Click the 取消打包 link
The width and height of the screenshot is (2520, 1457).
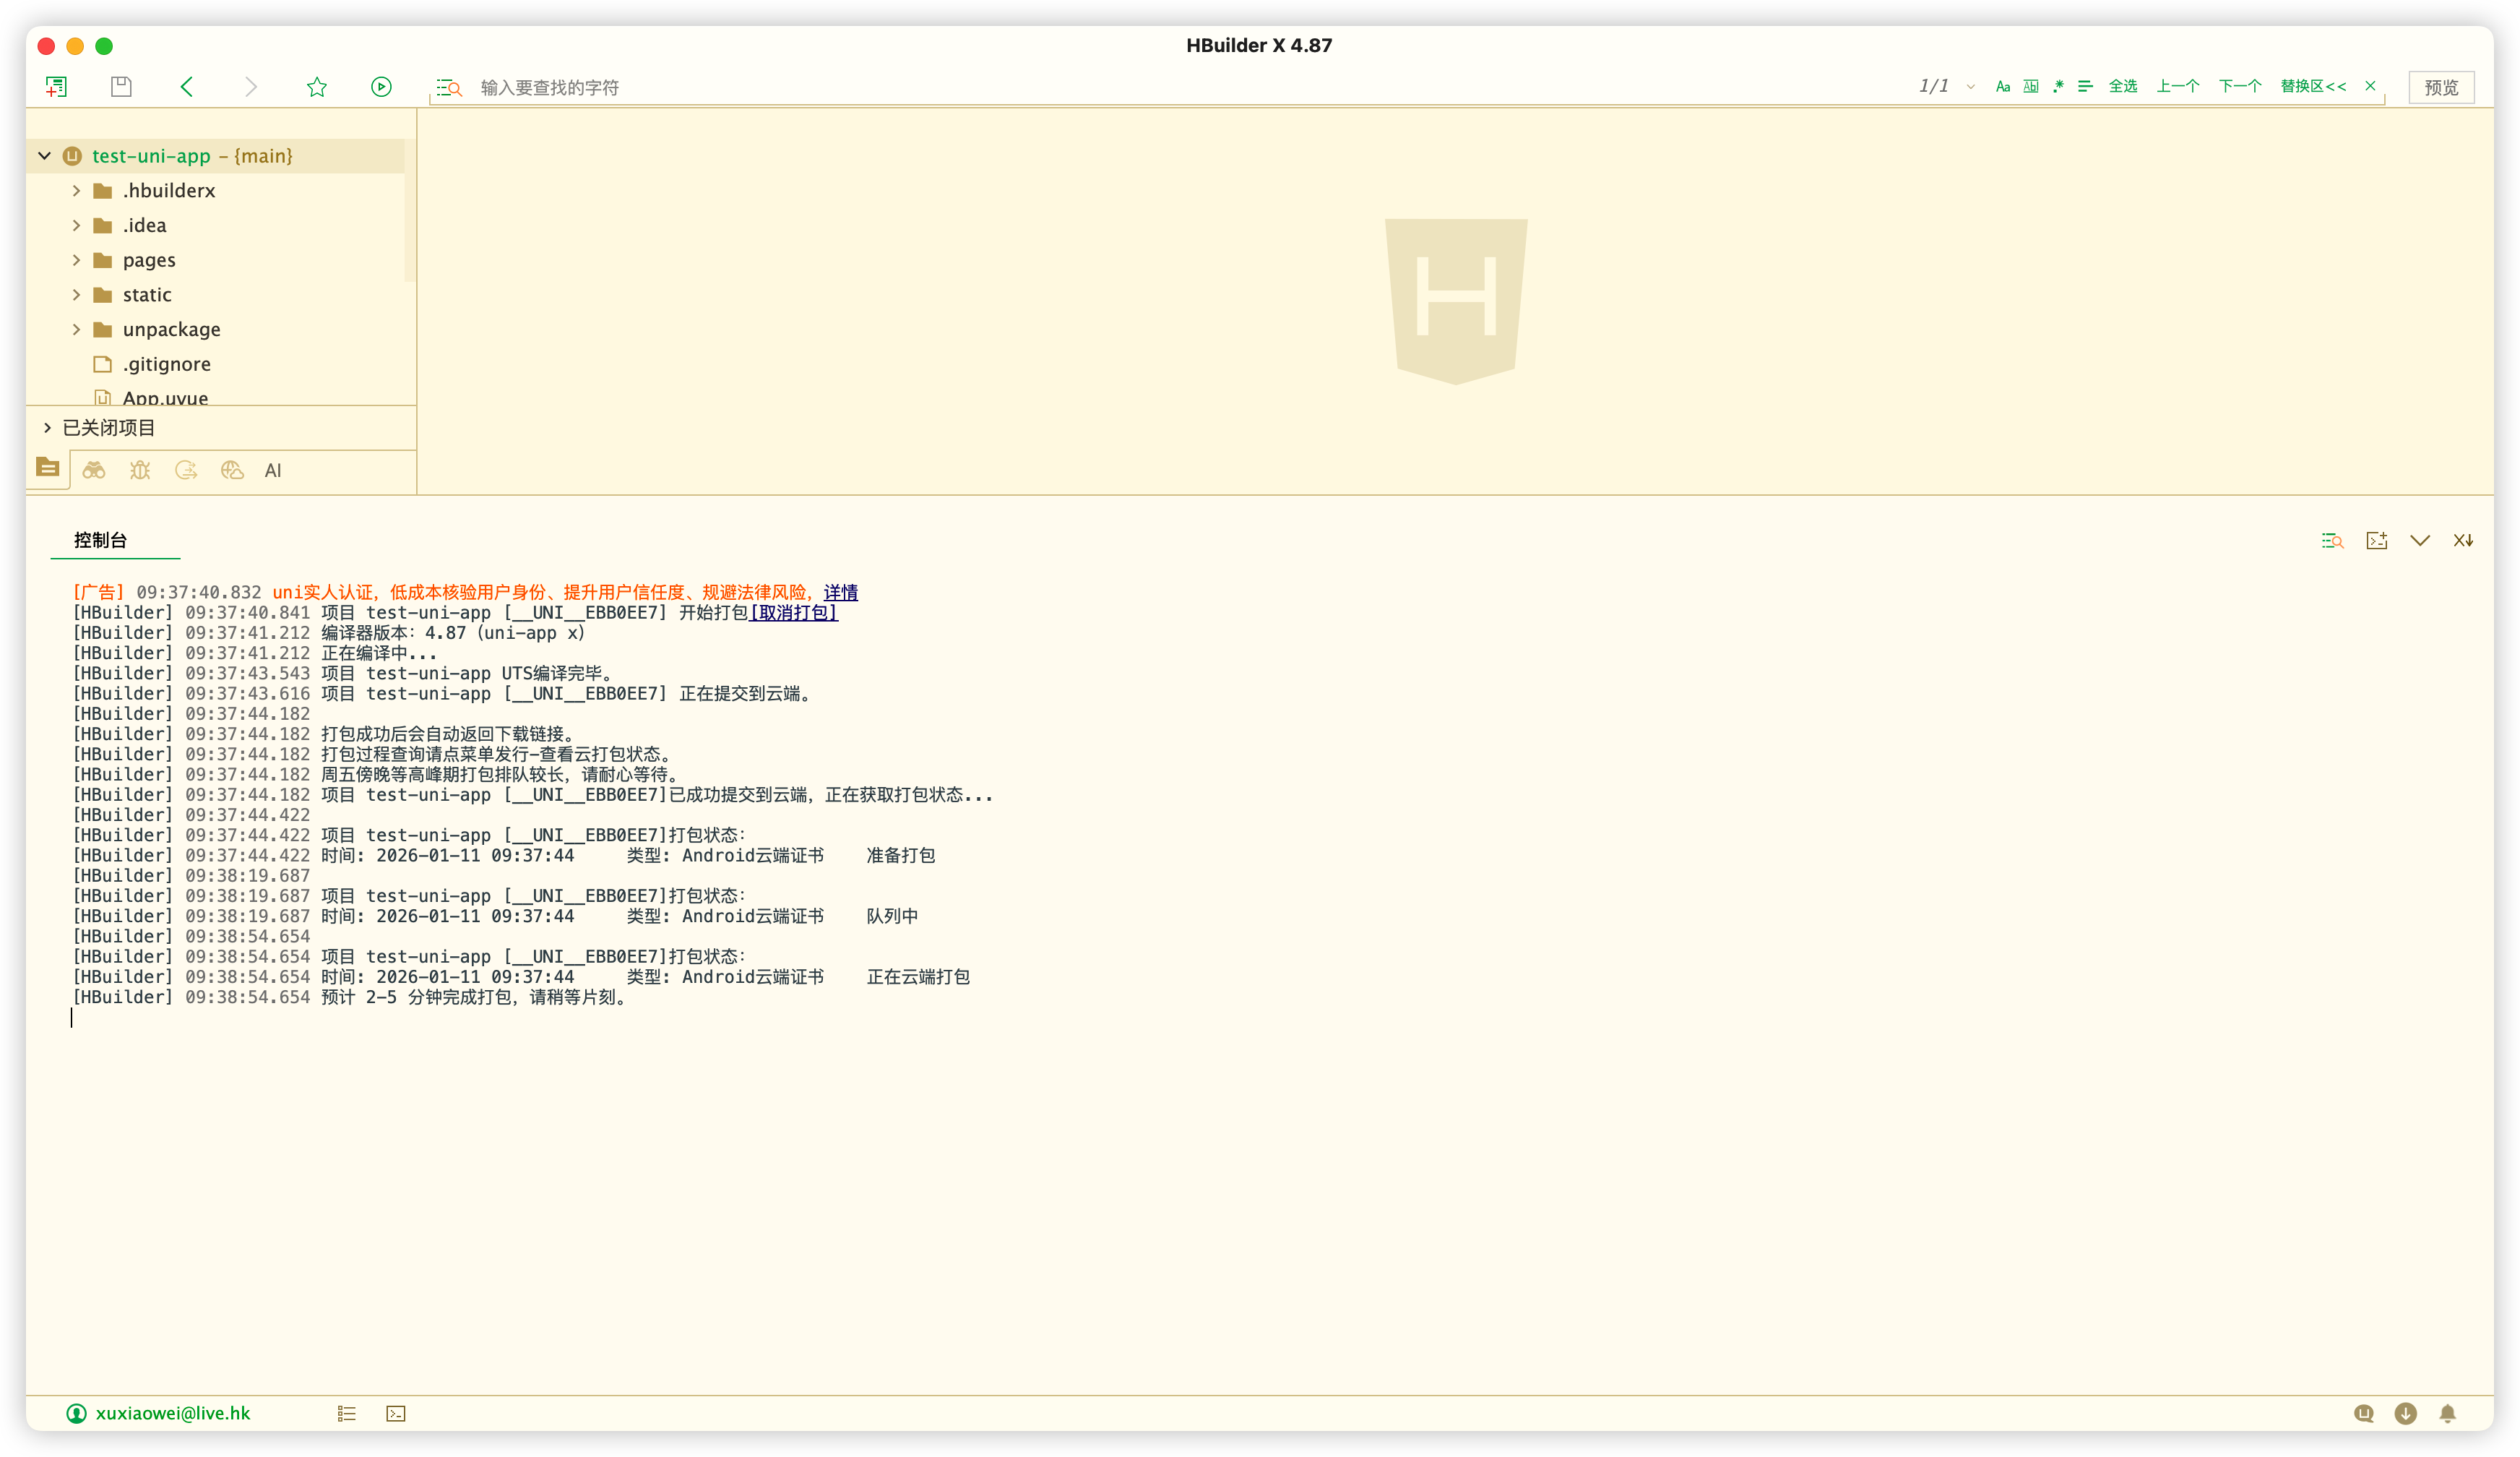point(794,613)
